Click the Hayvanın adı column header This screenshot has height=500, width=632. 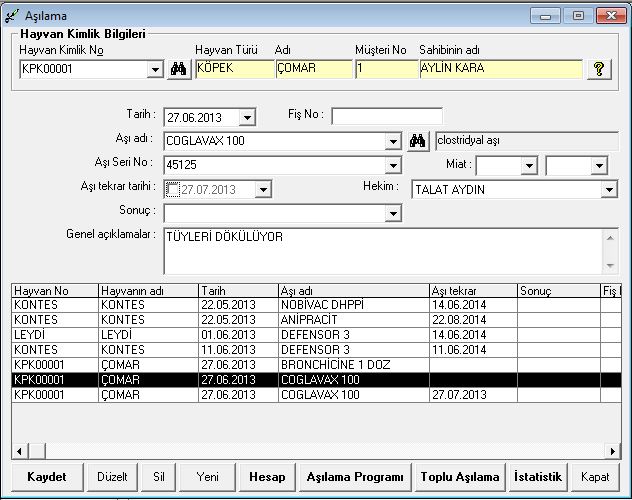(148, 290)
